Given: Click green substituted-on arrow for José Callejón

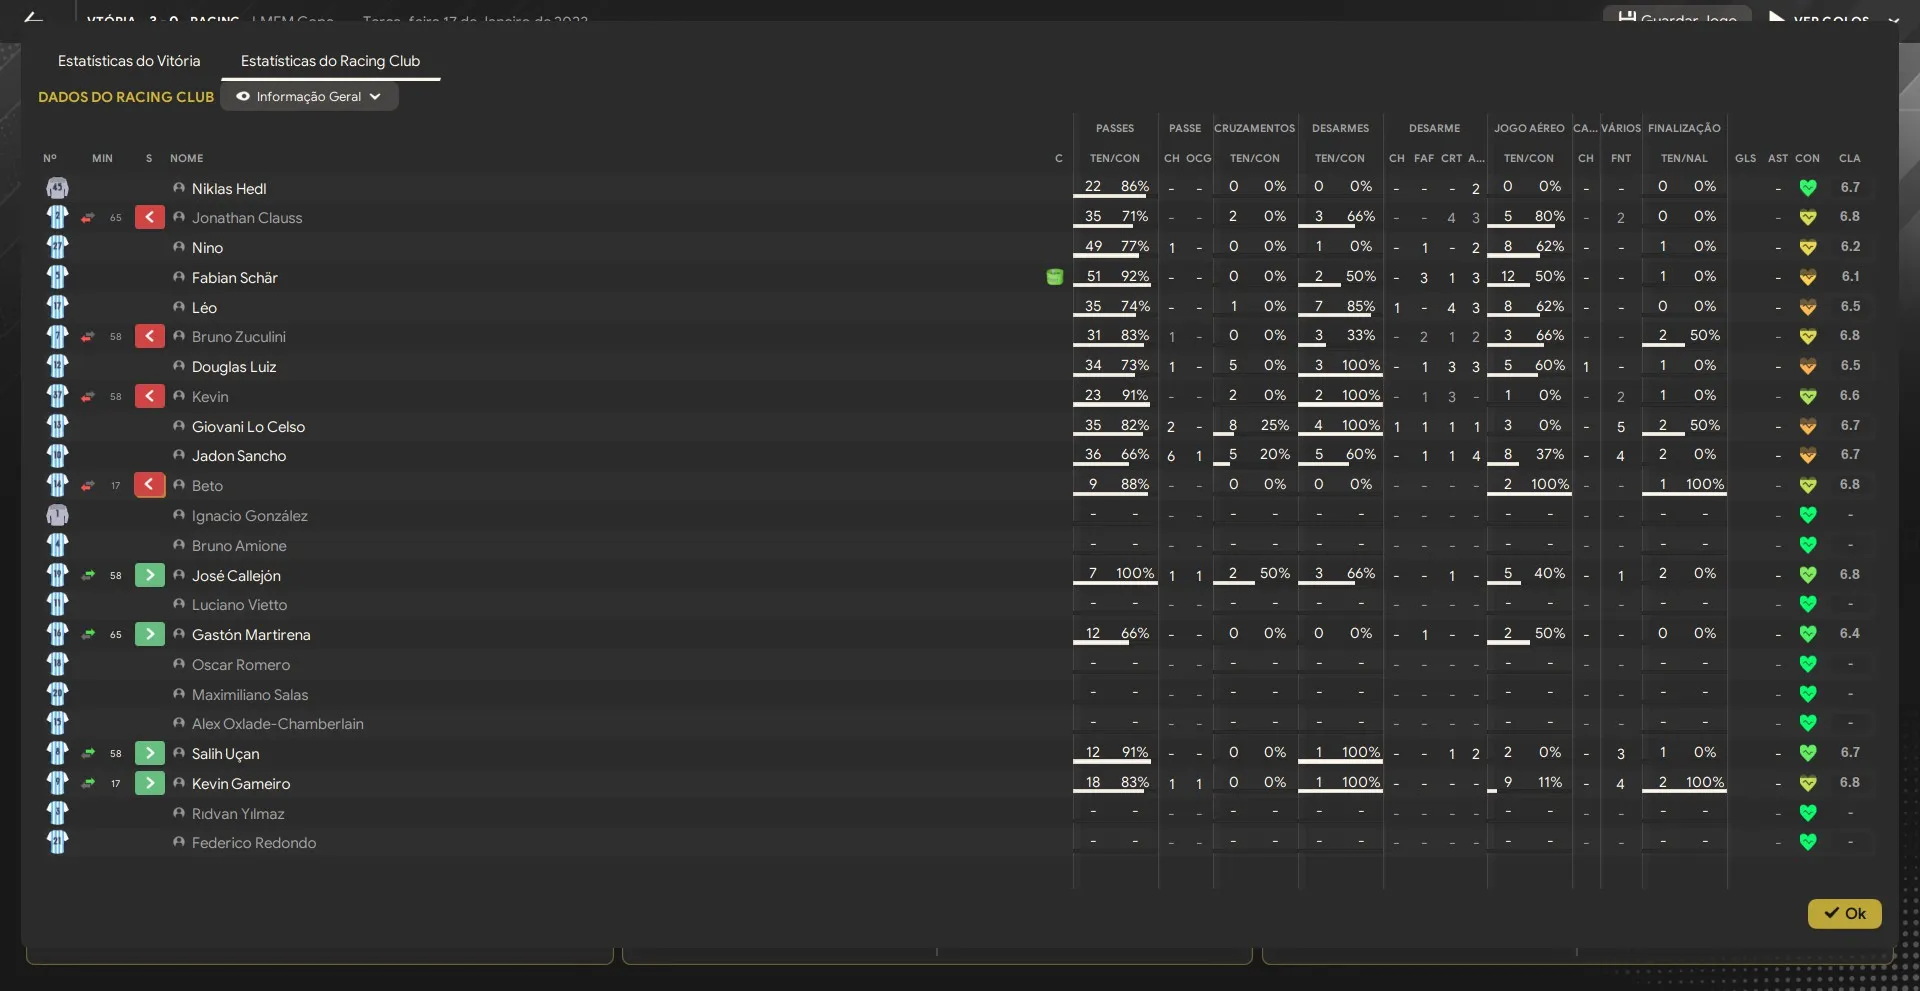Looking at the screenshot, I should tap(149, 575).
